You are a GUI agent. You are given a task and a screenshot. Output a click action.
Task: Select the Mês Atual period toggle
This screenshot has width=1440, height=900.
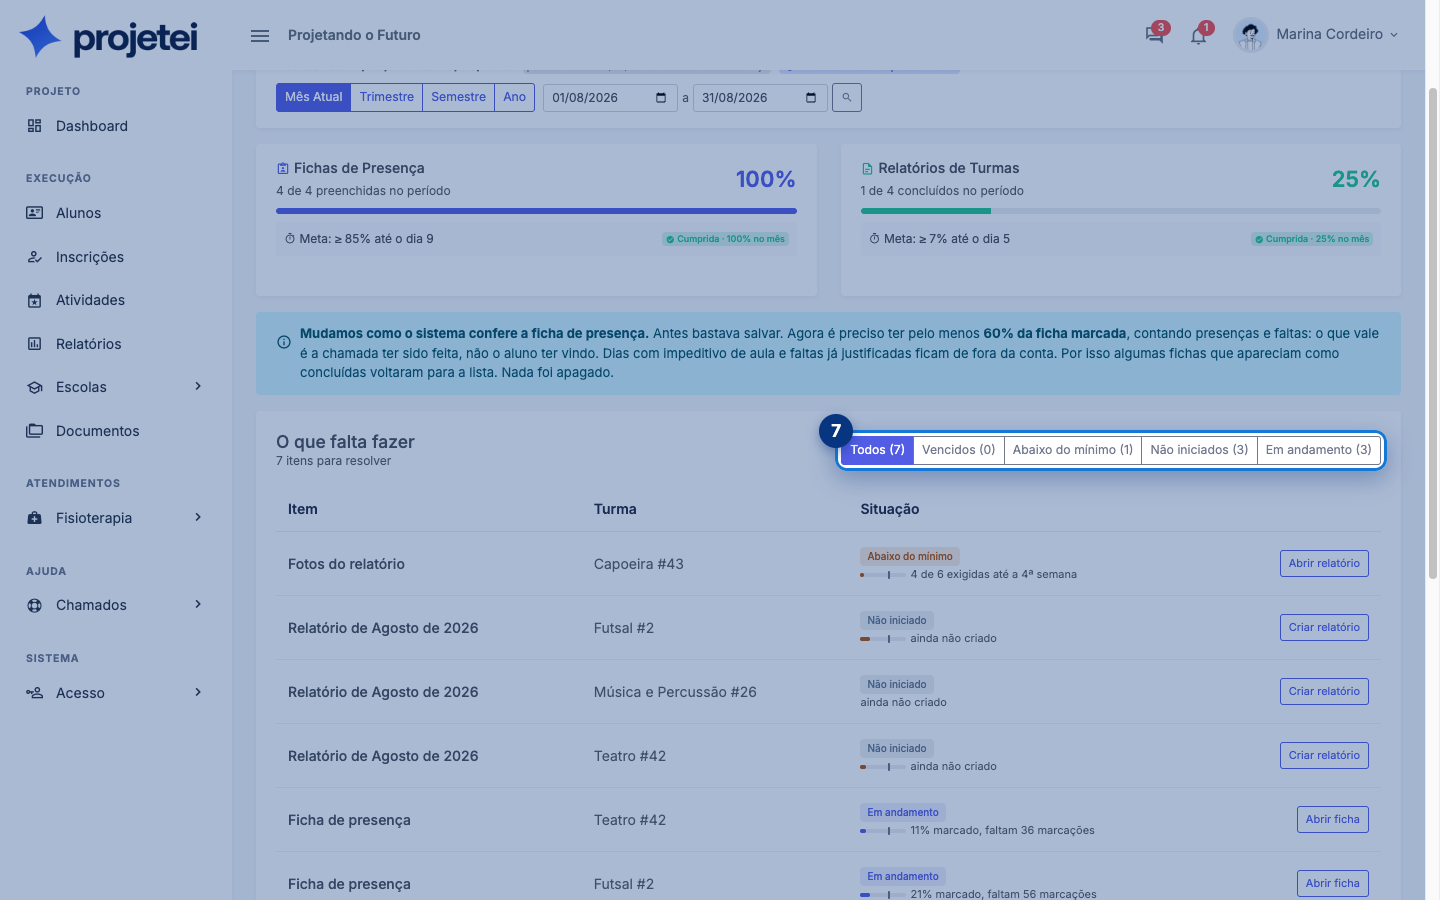click(x=313, y=97)
